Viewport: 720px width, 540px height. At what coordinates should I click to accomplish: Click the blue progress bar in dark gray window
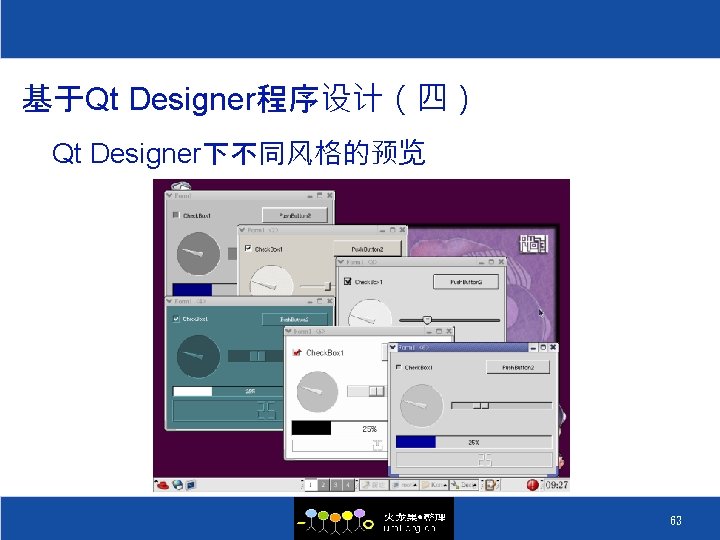pos(204,289)
